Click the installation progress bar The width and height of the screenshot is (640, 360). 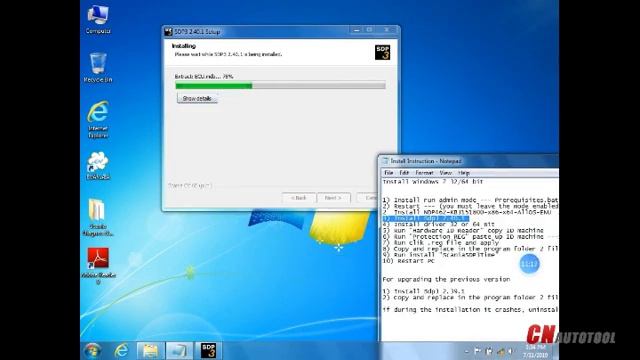pos(280,86)
